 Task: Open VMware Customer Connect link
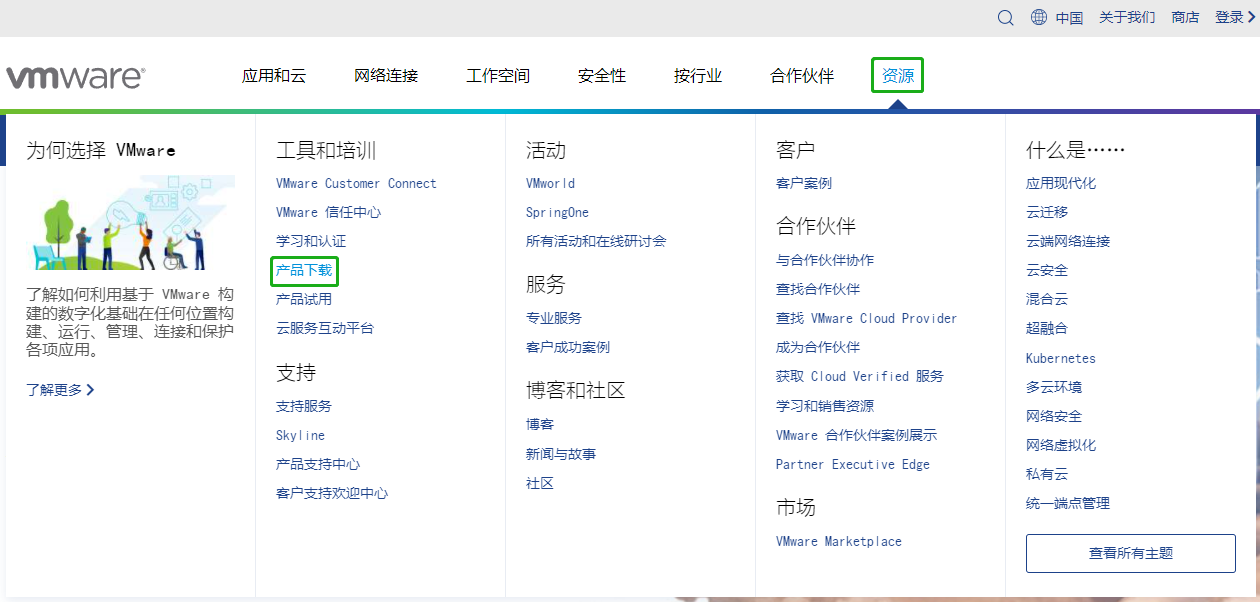click(x=356, y=183)
